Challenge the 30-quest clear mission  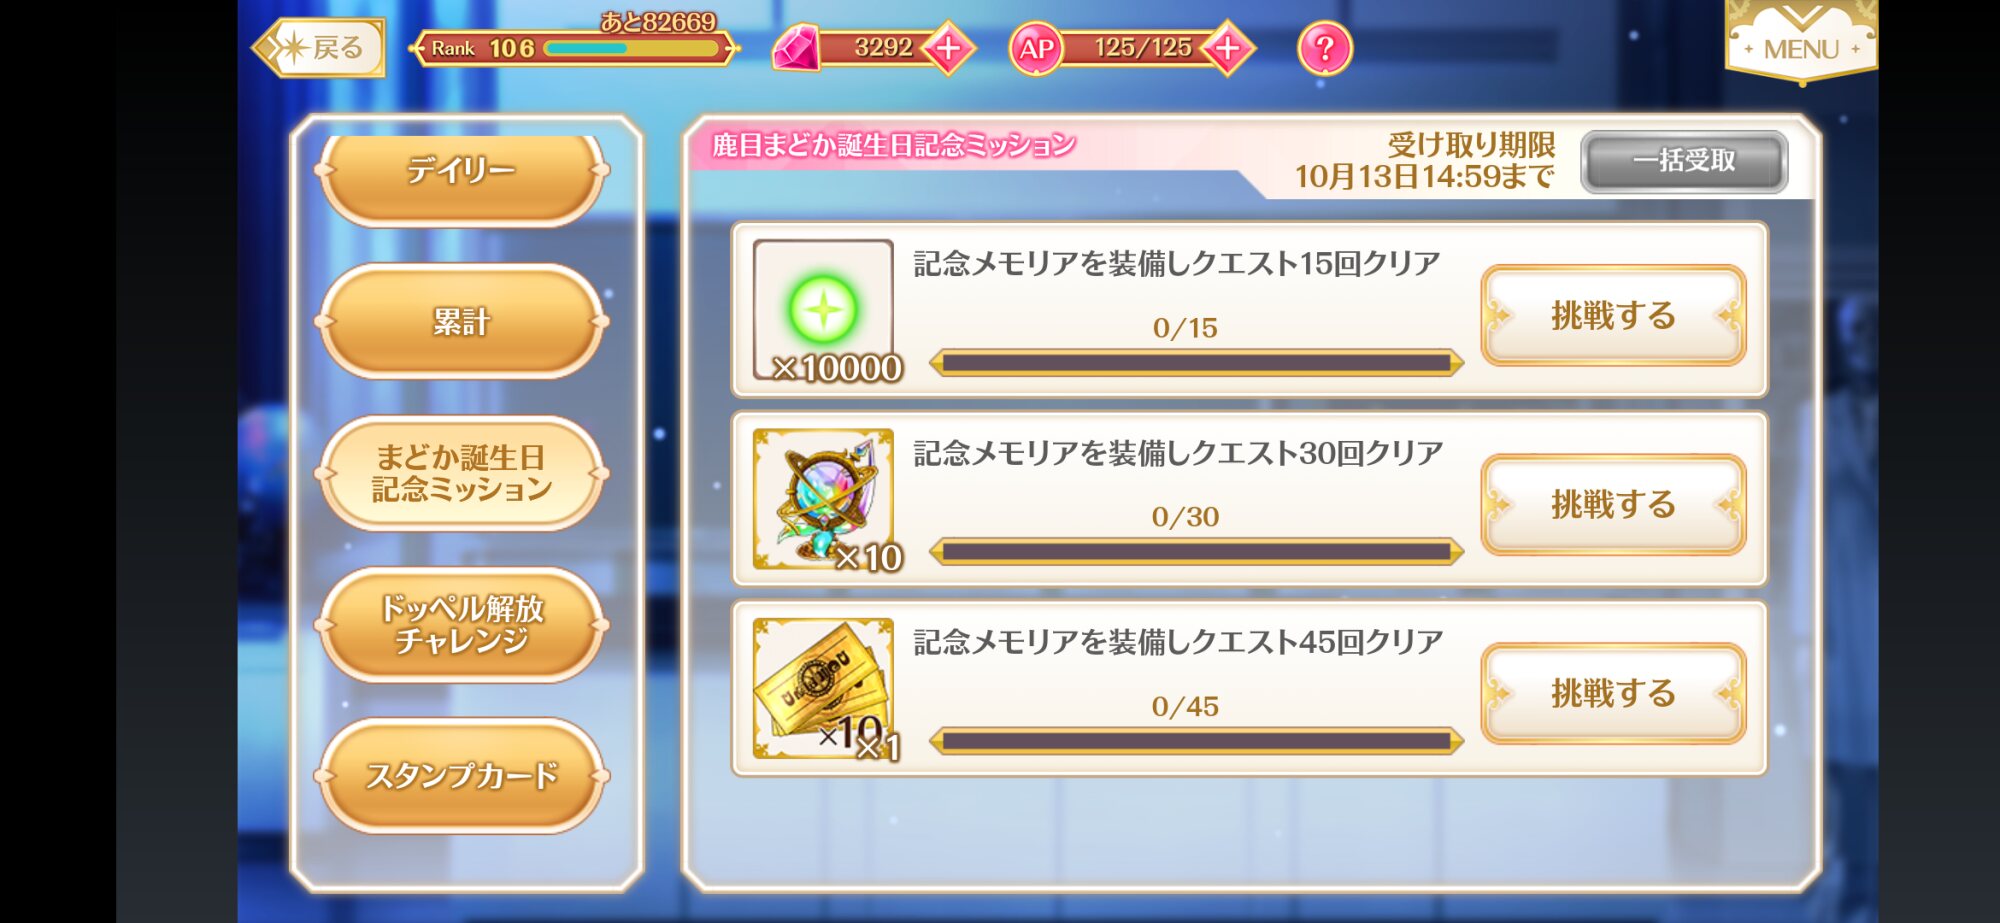pyautogui.click(x=1613, y=504)
